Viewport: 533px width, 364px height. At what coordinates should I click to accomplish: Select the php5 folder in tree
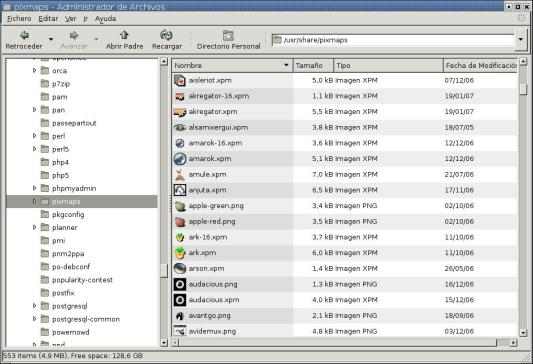coord(61,175)
